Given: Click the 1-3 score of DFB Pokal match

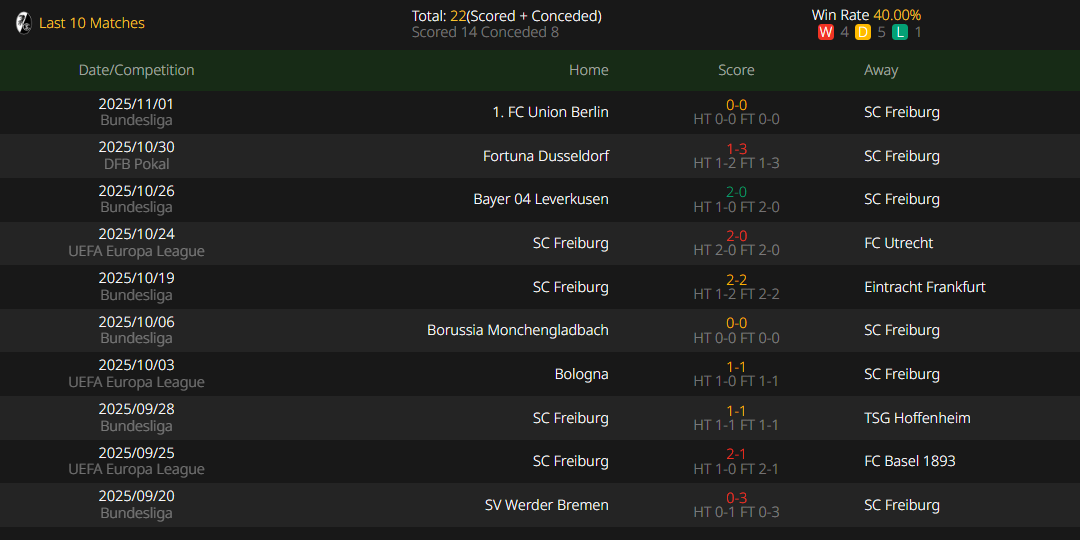Looking at the screenshot, I should (x=736, y=149).
